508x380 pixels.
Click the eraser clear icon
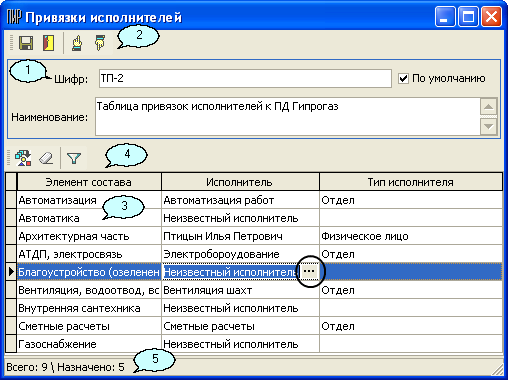pyautogui.click(x=46, y=158)
